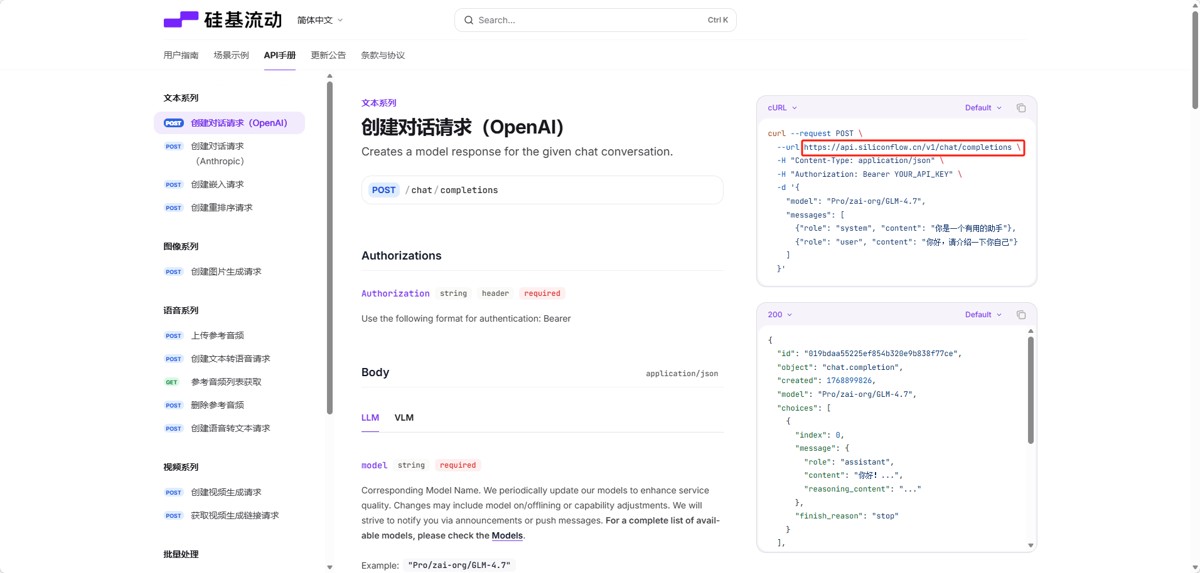Click the 语音系列 sidebar heading

pos(181,310)
